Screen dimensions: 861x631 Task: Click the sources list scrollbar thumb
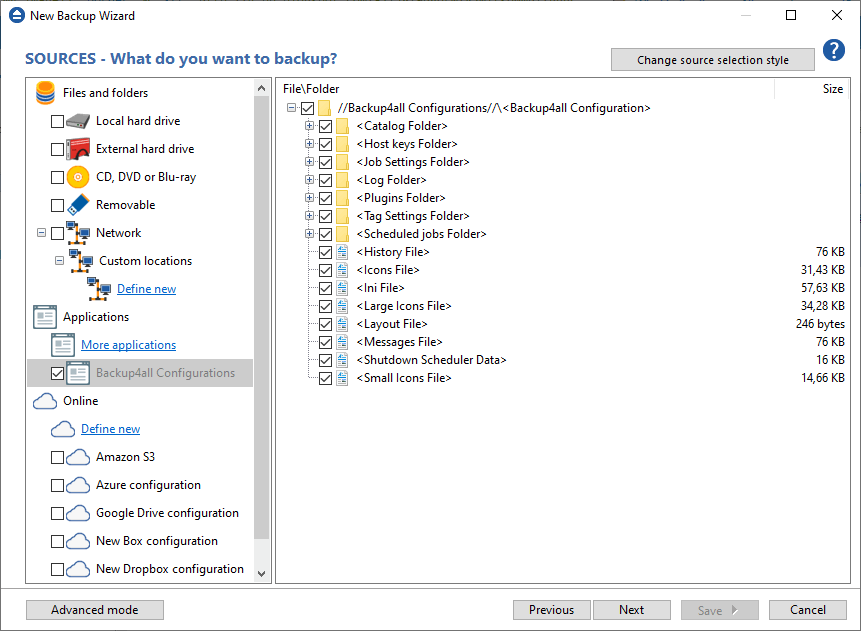(x=261, y=318)
